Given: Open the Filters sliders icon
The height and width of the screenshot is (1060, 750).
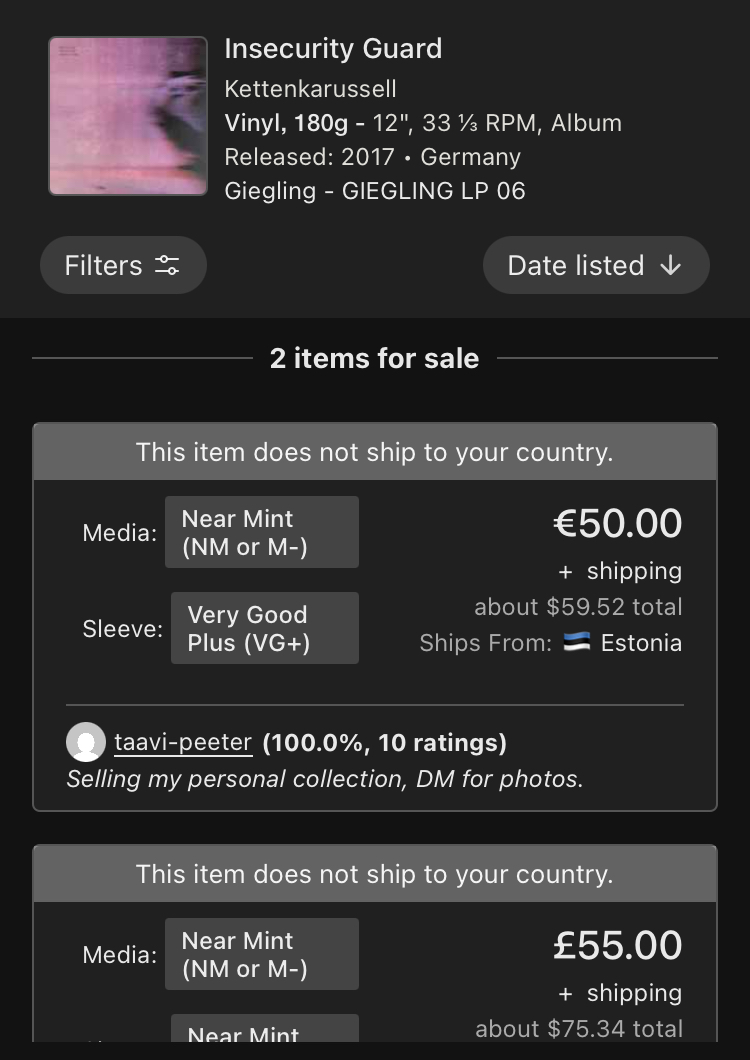Looking at the screenshot, I should click(167, 266).
